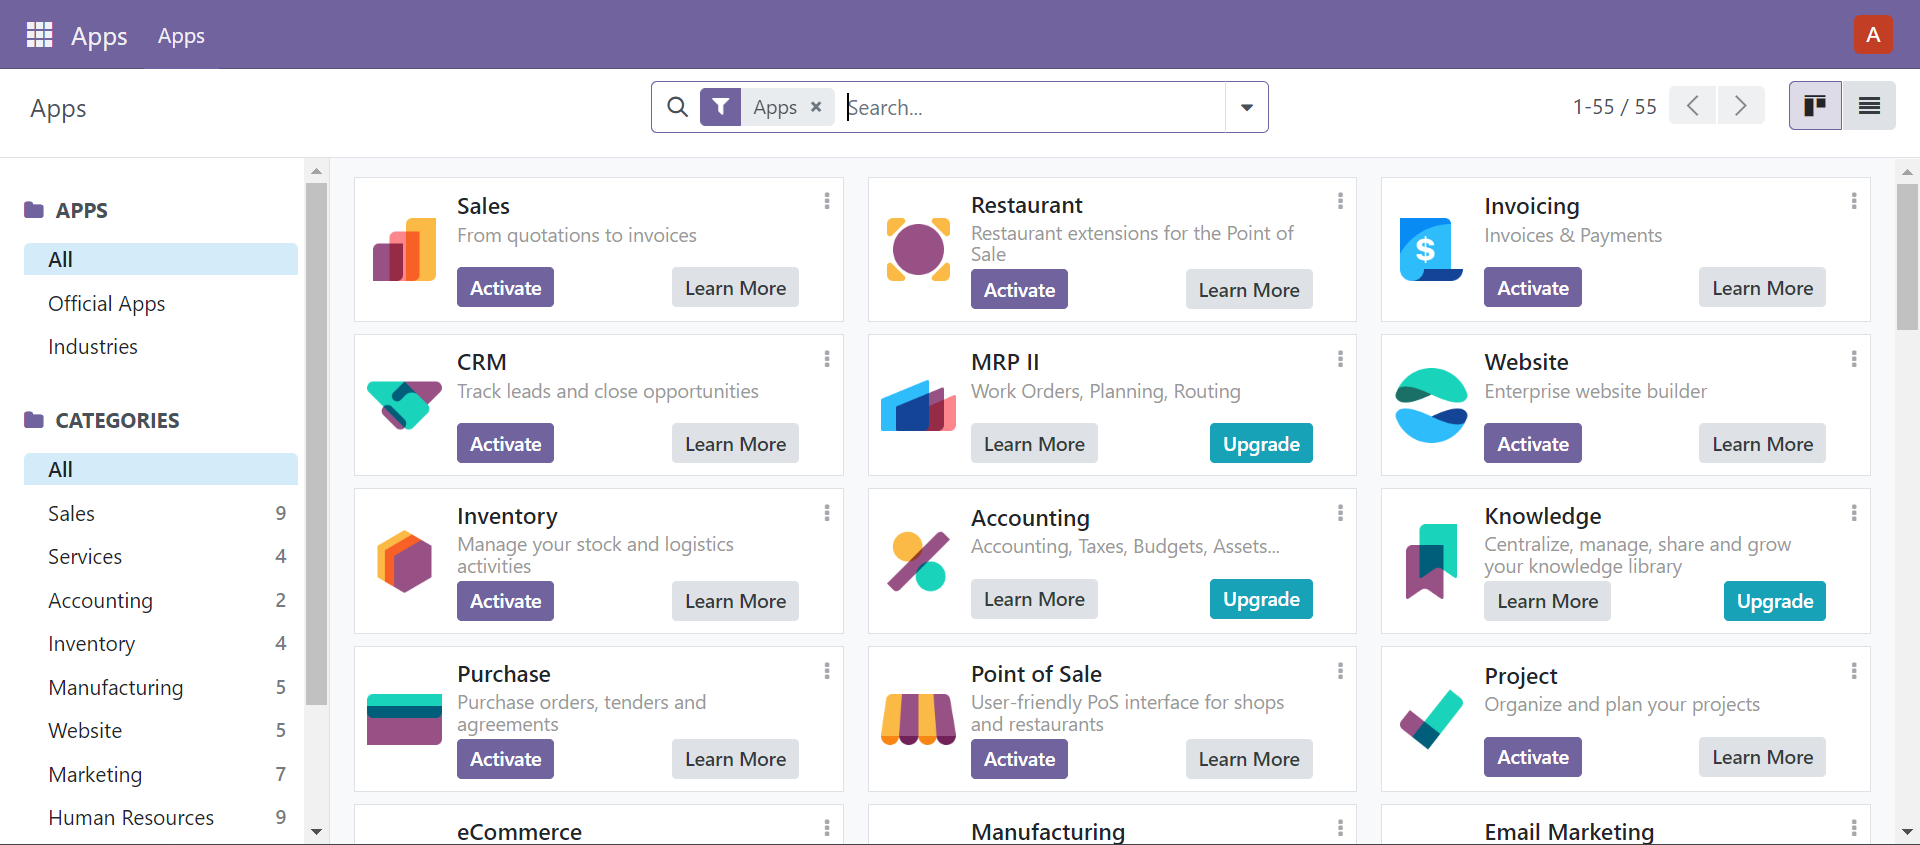Open the Apps menu in top bar
Image resolution: width=1920 pixels, height=845 pixels.
point(181,36)
